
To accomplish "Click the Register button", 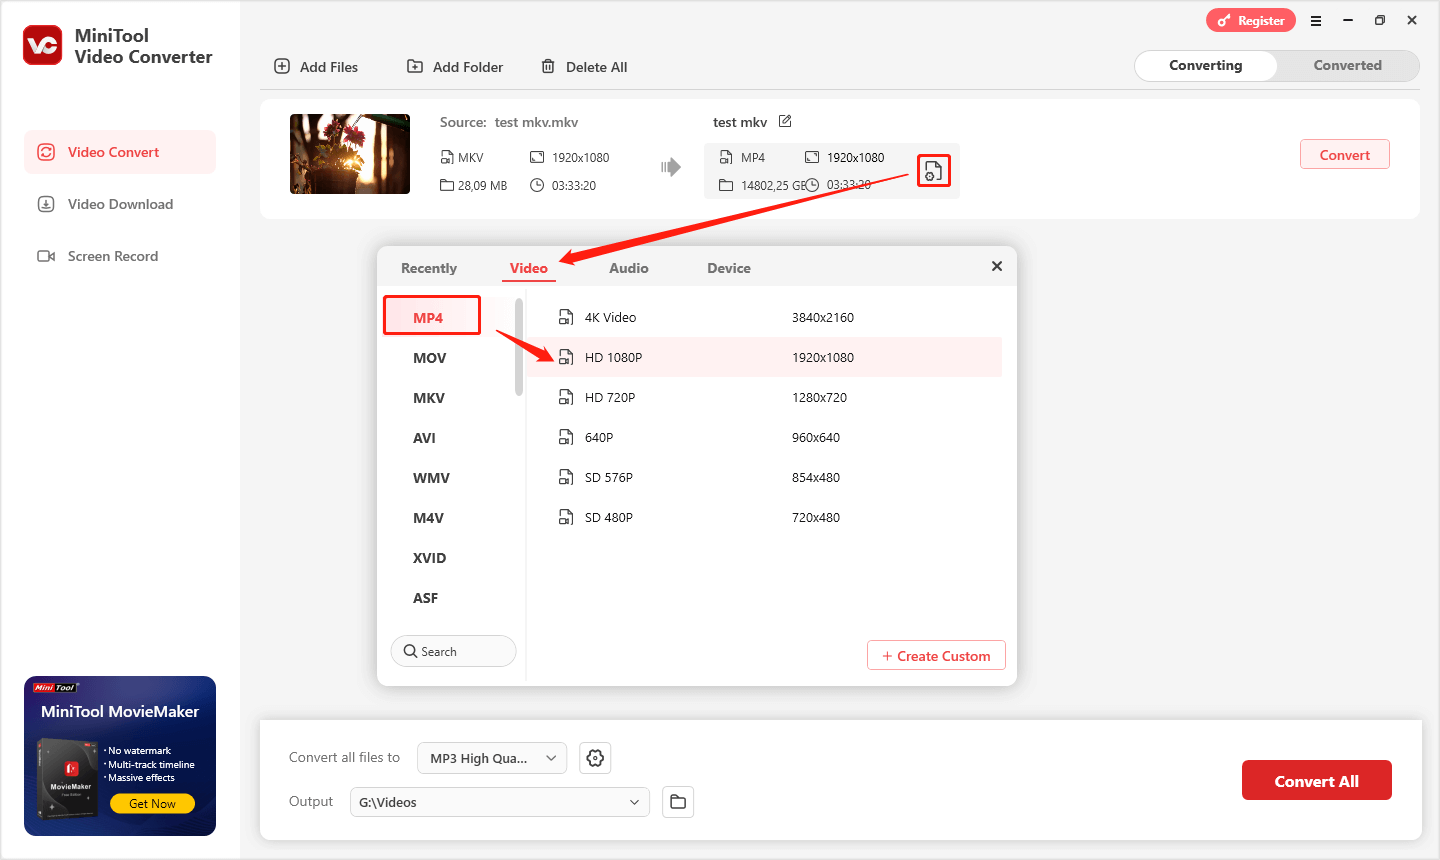I will (x=1251, y=20).
